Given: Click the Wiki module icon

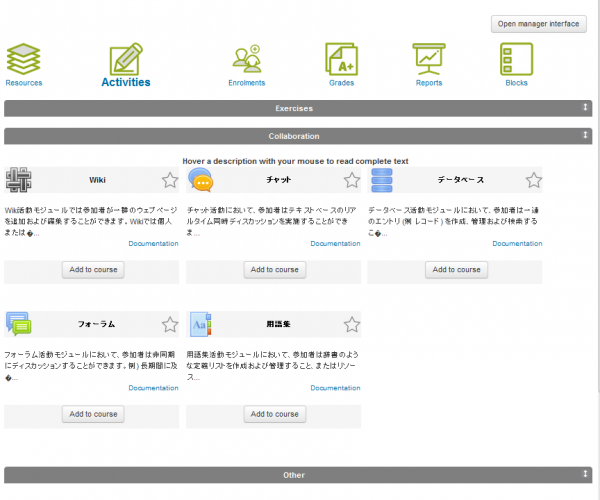Looking at the screenshot, I should point(18,180).
